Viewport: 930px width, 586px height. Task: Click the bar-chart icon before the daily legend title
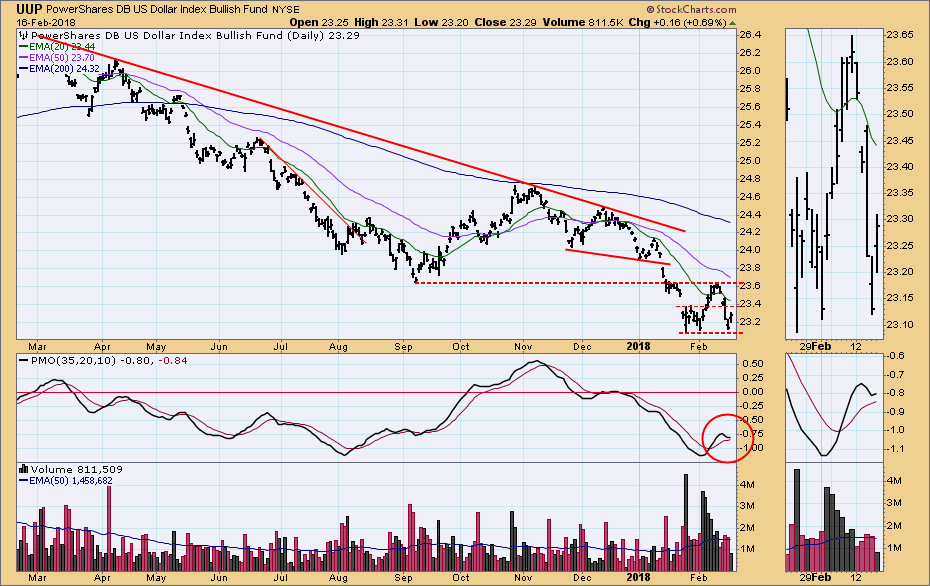click(x=24, y=36)
